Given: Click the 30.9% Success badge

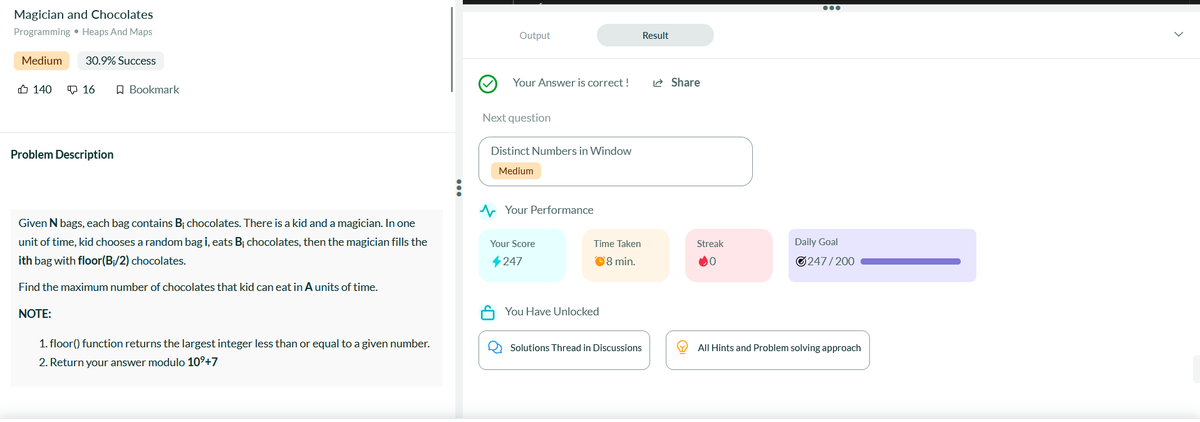Looking at the screenshot, I should pos(120,61).
